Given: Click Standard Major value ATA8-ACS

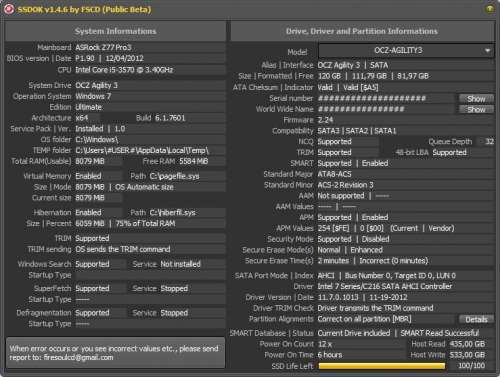Looking at the screenshot, I should (334, 174).
